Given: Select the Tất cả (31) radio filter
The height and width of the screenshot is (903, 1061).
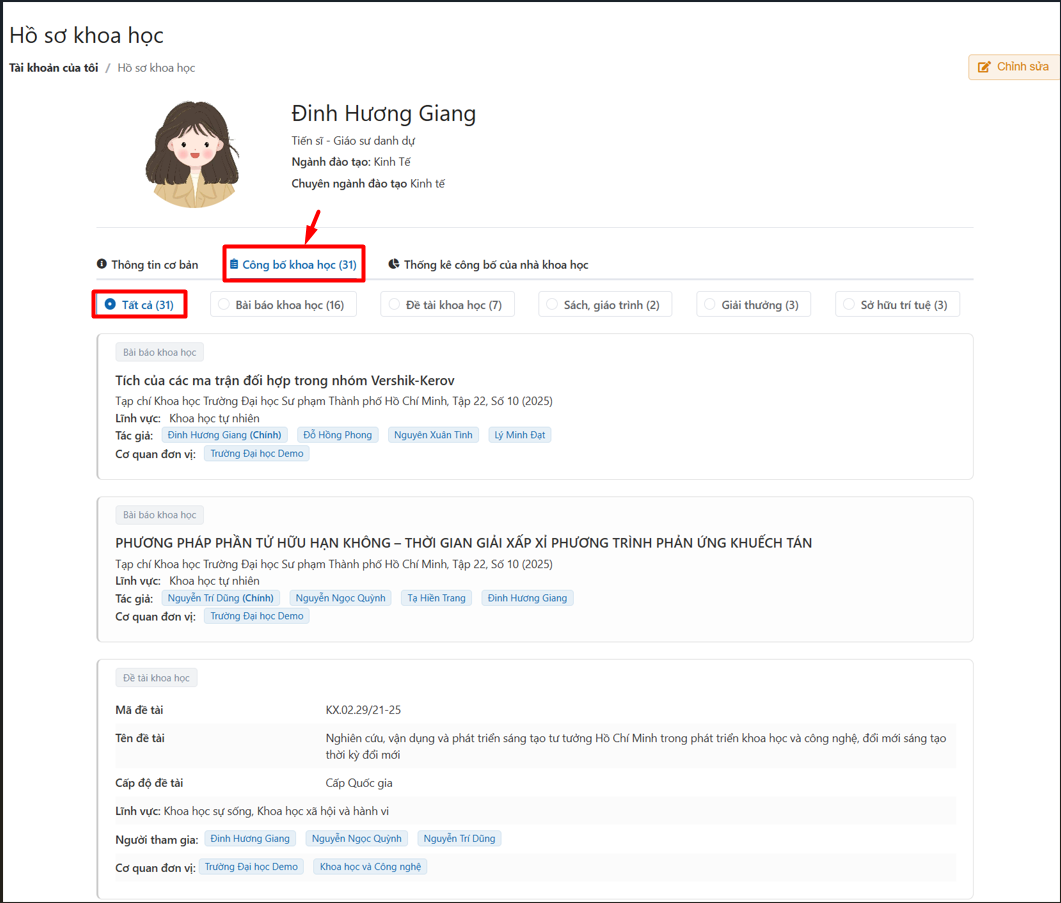Looking at the screenshot, I should coord(111,305).
